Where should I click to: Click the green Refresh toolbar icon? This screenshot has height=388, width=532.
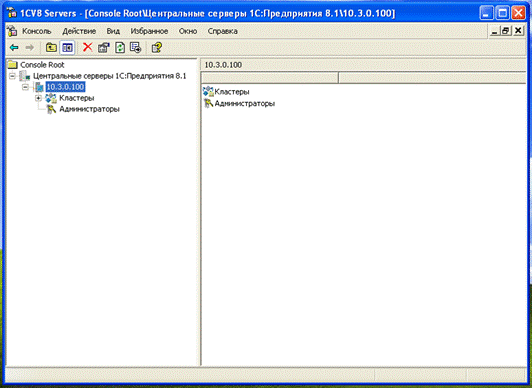point(120,47)
